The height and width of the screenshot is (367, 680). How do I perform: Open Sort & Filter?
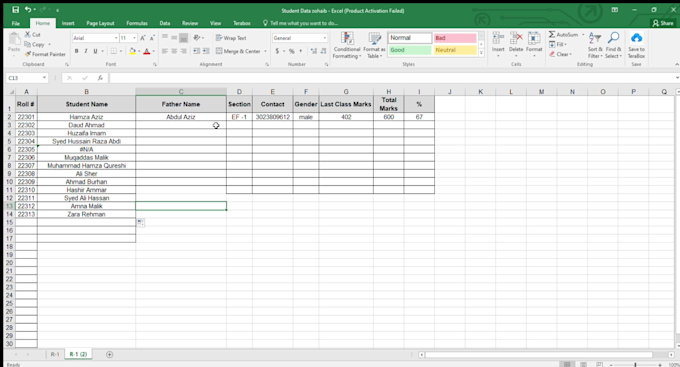(x=595, y=45)
